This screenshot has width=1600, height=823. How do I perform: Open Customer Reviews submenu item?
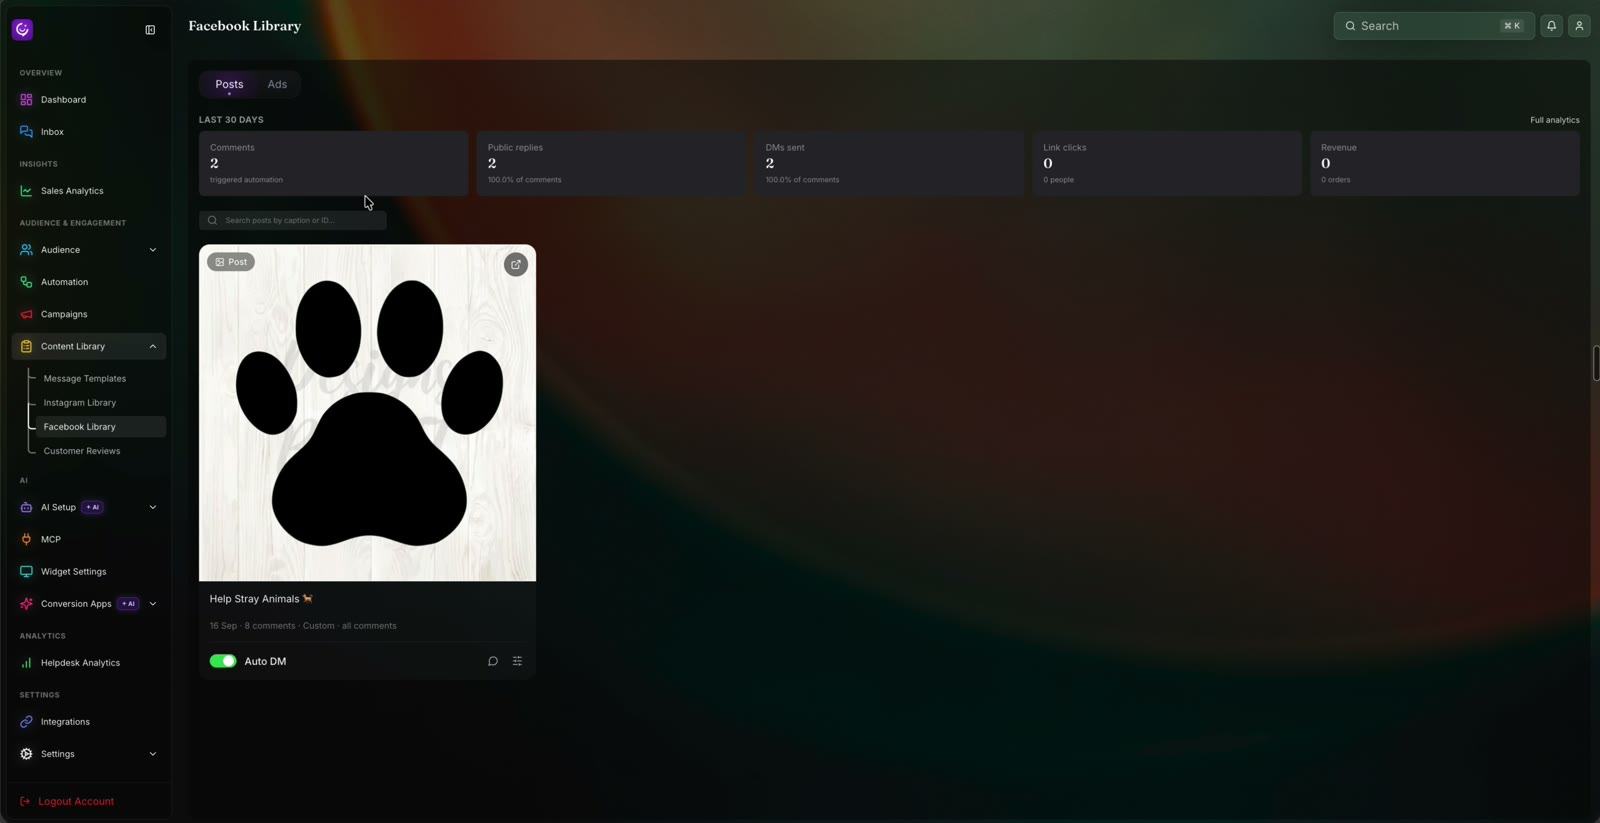pyautogui.click(x=82, y=451)
